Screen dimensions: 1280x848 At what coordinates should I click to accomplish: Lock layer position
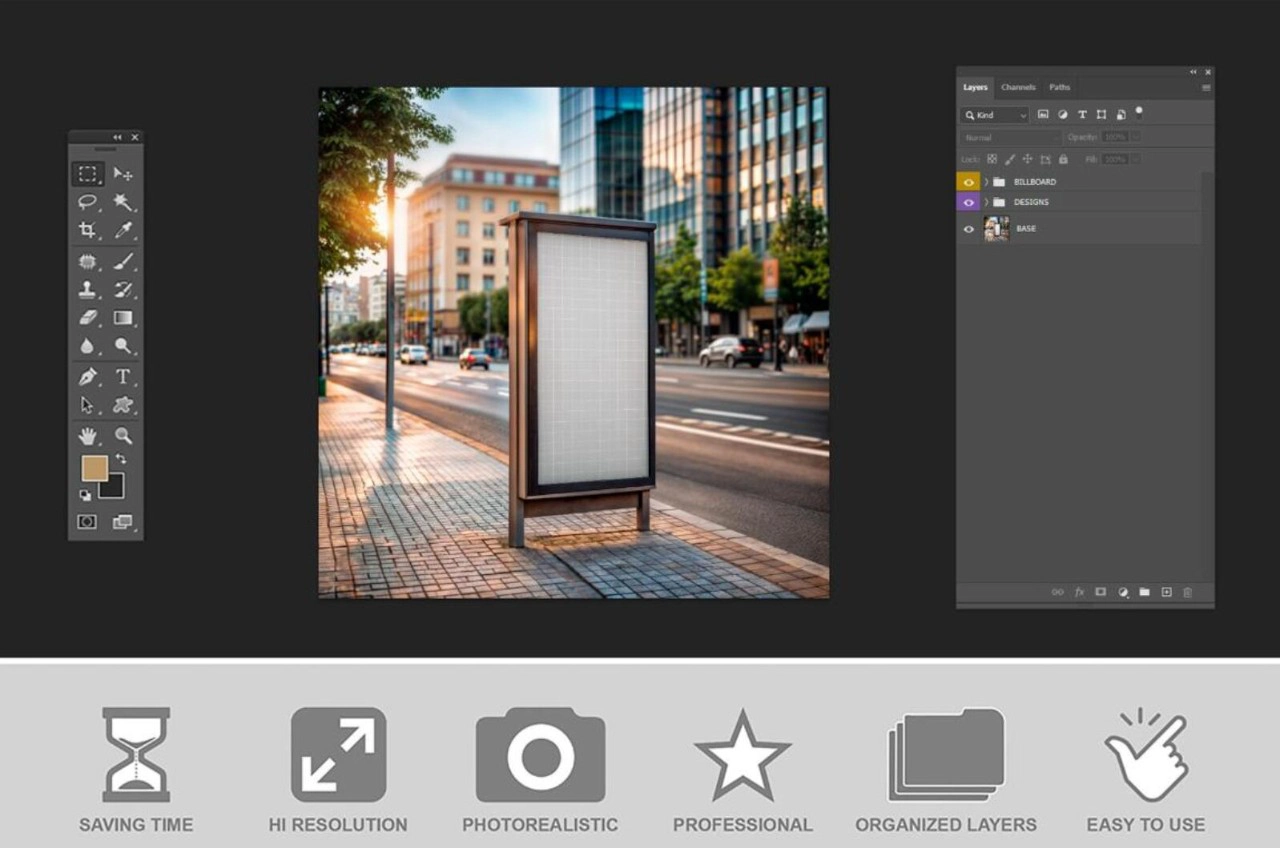click(x=1027, y=159)
